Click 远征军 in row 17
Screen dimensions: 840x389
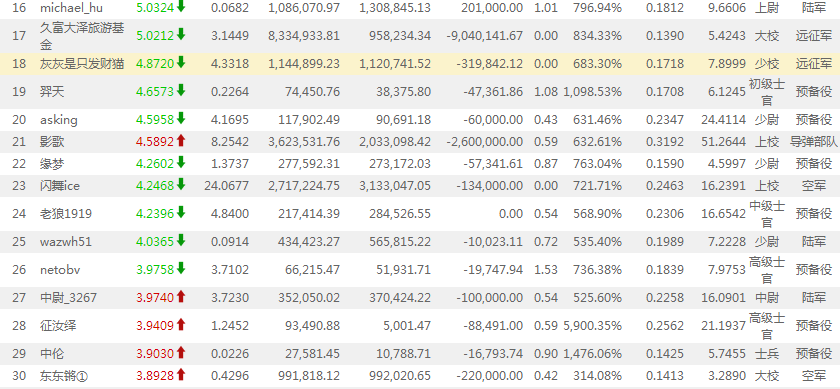[814, 36]
